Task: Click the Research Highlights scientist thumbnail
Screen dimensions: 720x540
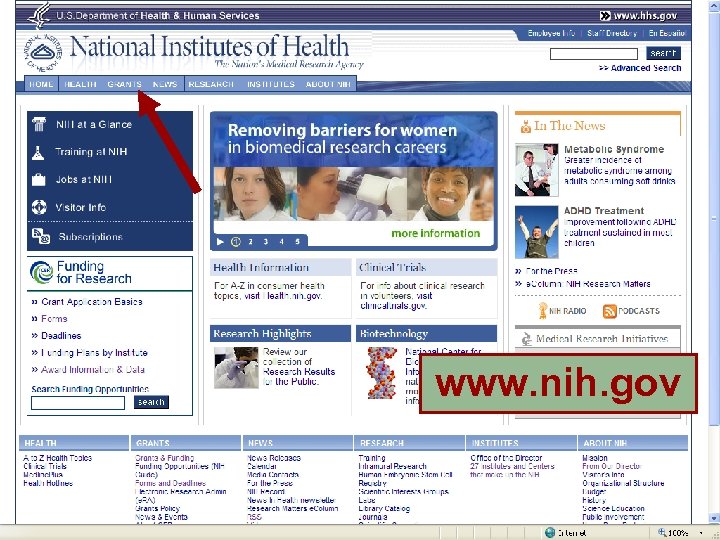Action: pyautogui.click(x=236, y=367)
